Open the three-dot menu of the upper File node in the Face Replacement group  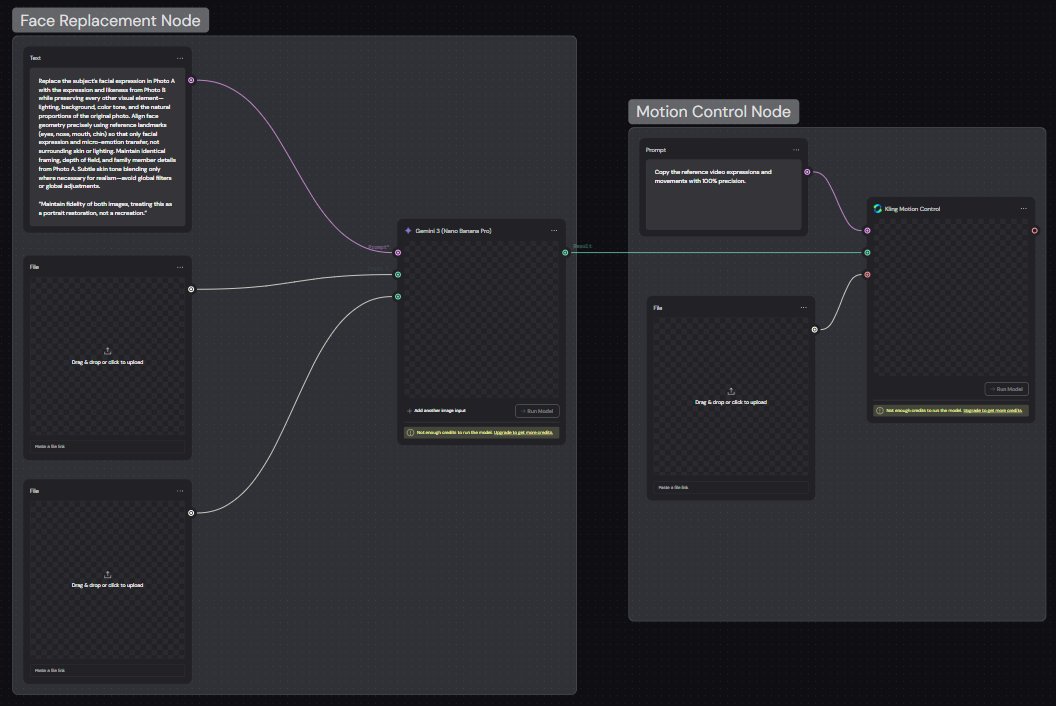coord(180,267)
